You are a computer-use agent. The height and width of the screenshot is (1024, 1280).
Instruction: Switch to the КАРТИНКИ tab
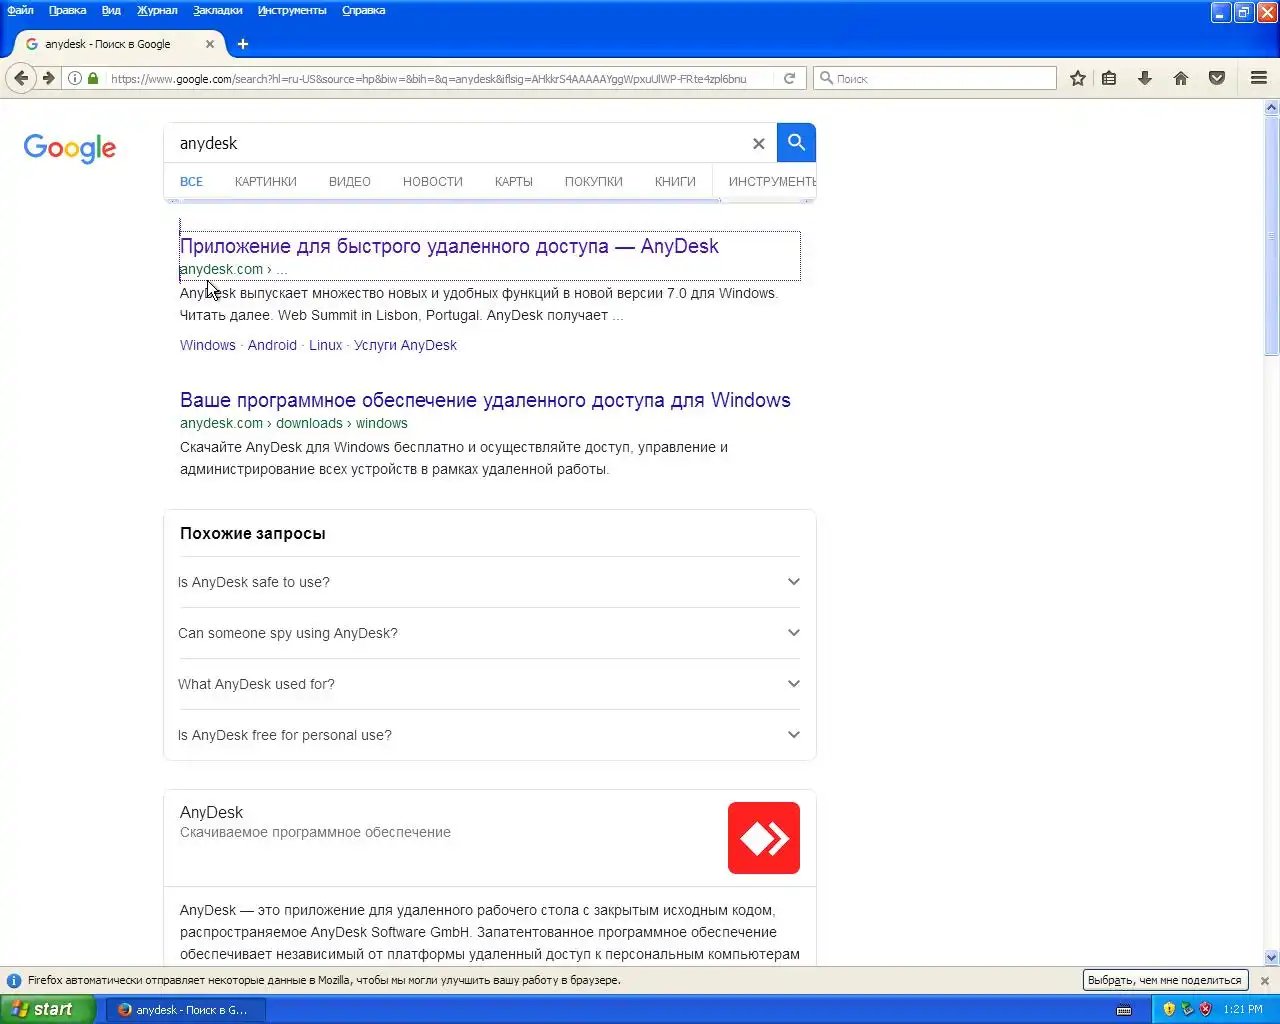pyautogui.click(x=266, y=182)
